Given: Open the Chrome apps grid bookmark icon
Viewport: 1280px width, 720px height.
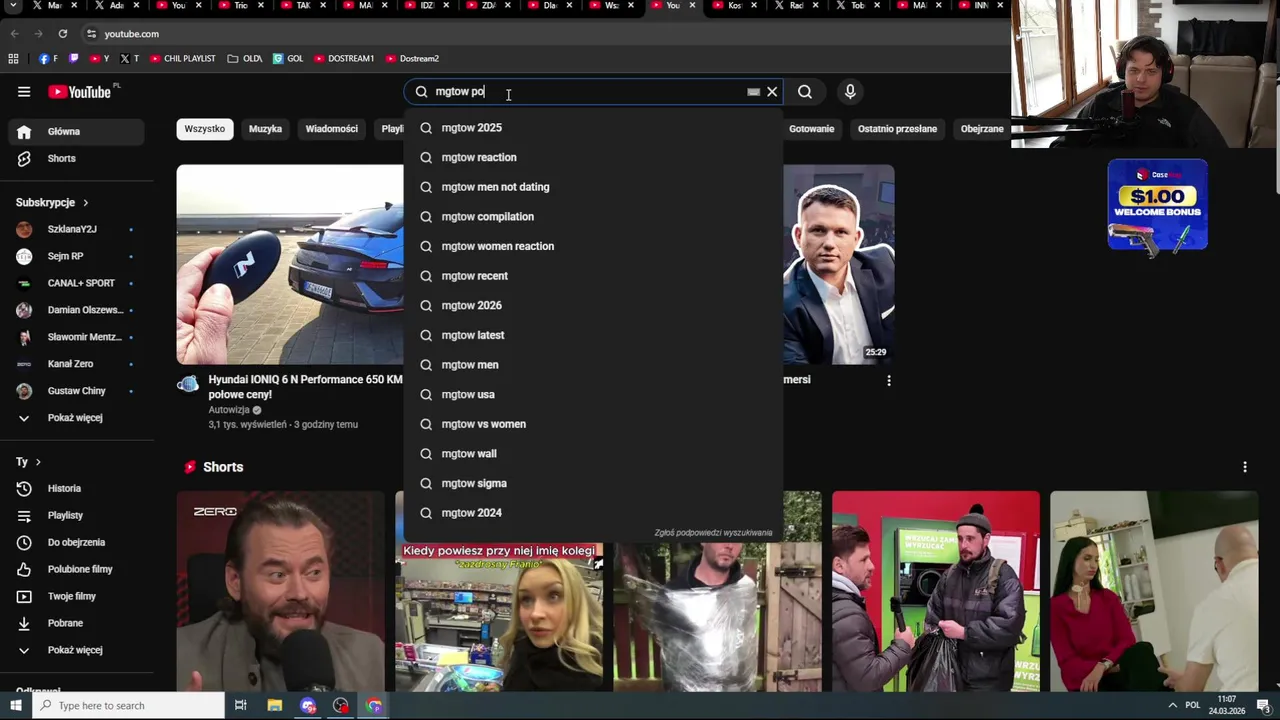Looking at the screenshot, I should coord(13,59).
